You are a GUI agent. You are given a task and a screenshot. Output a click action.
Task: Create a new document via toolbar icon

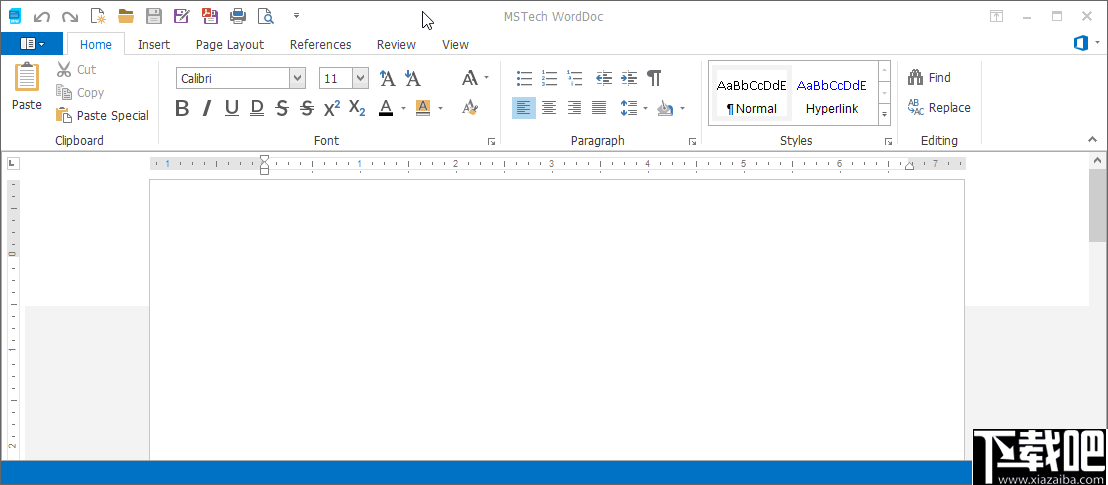98,16
